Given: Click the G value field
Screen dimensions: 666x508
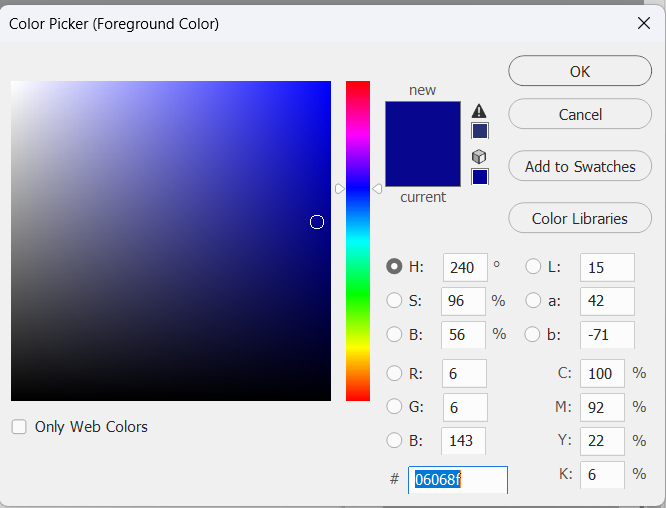Looking at the screenshot, I should click(465, 407).
